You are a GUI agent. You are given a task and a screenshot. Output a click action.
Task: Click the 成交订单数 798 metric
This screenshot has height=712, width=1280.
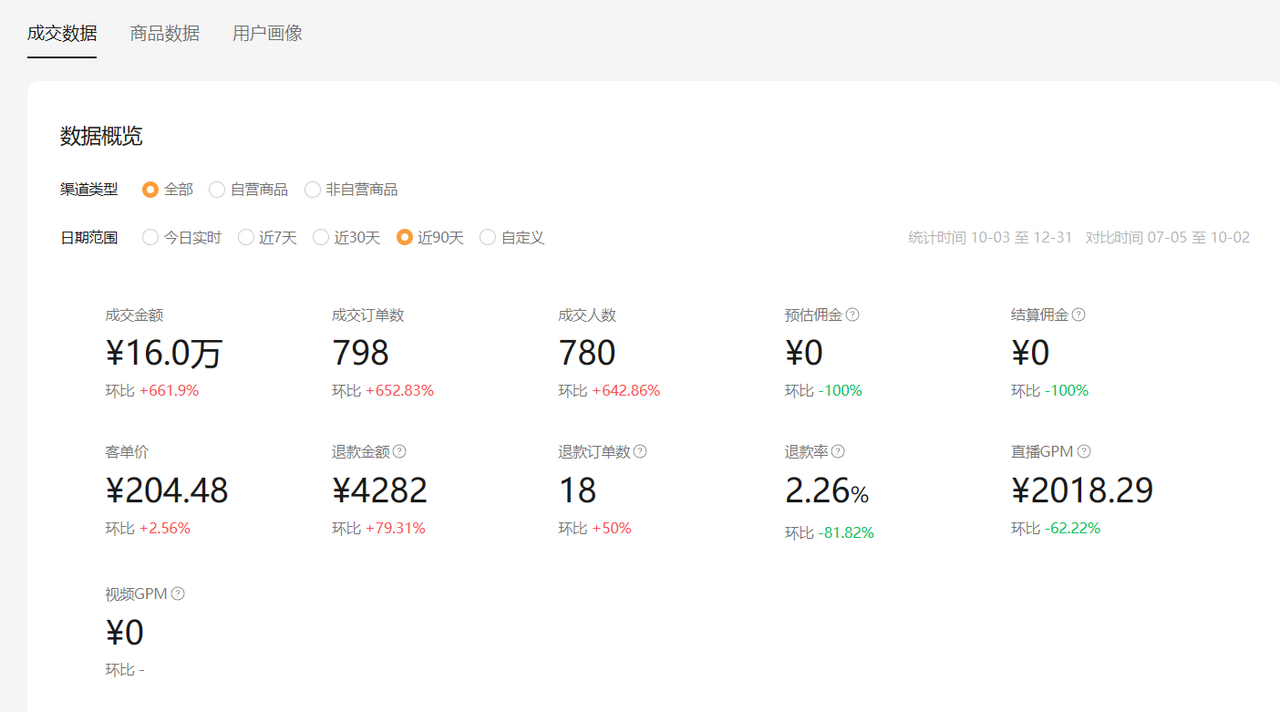point(360,353)
